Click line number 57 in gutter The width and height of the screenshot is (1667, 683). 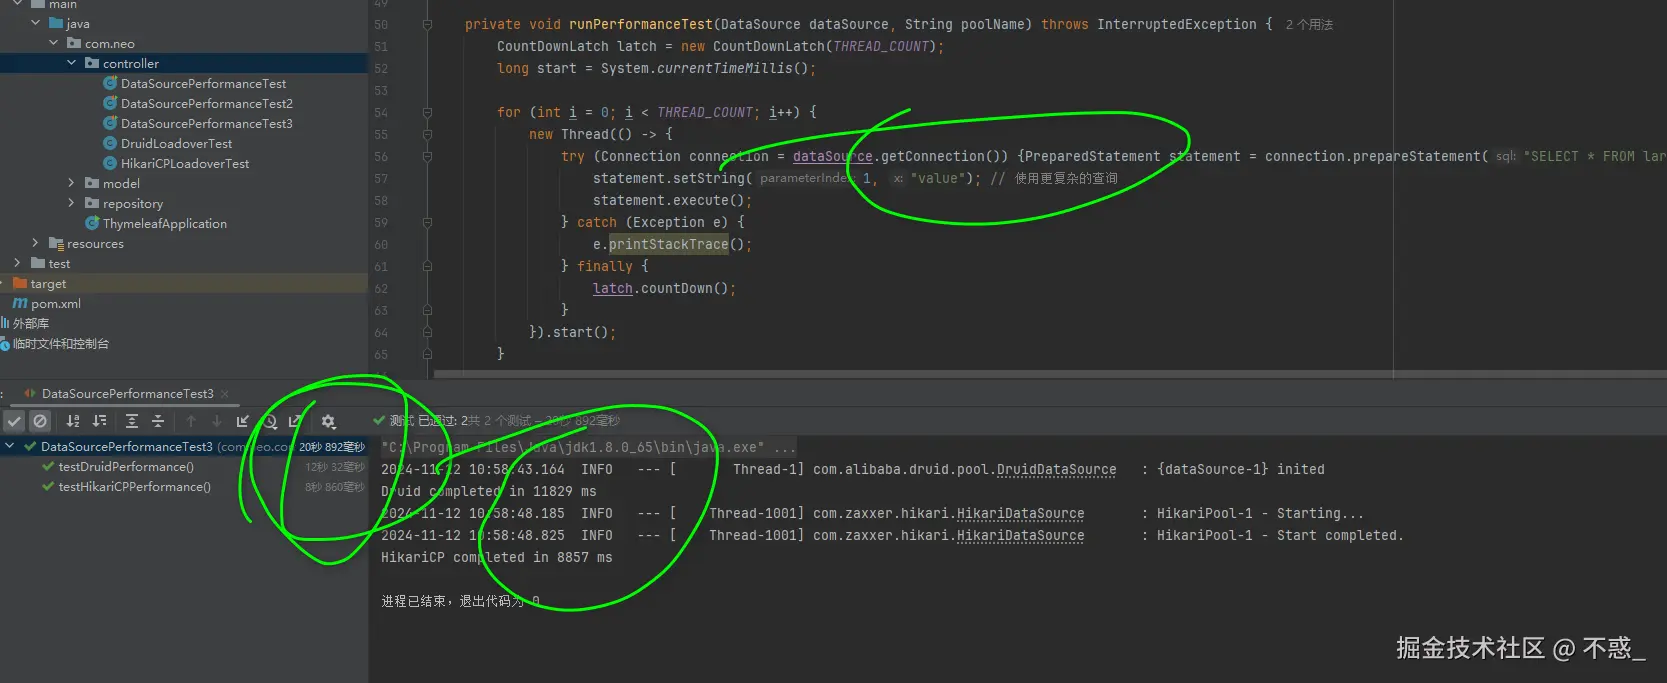click(381, 178)
